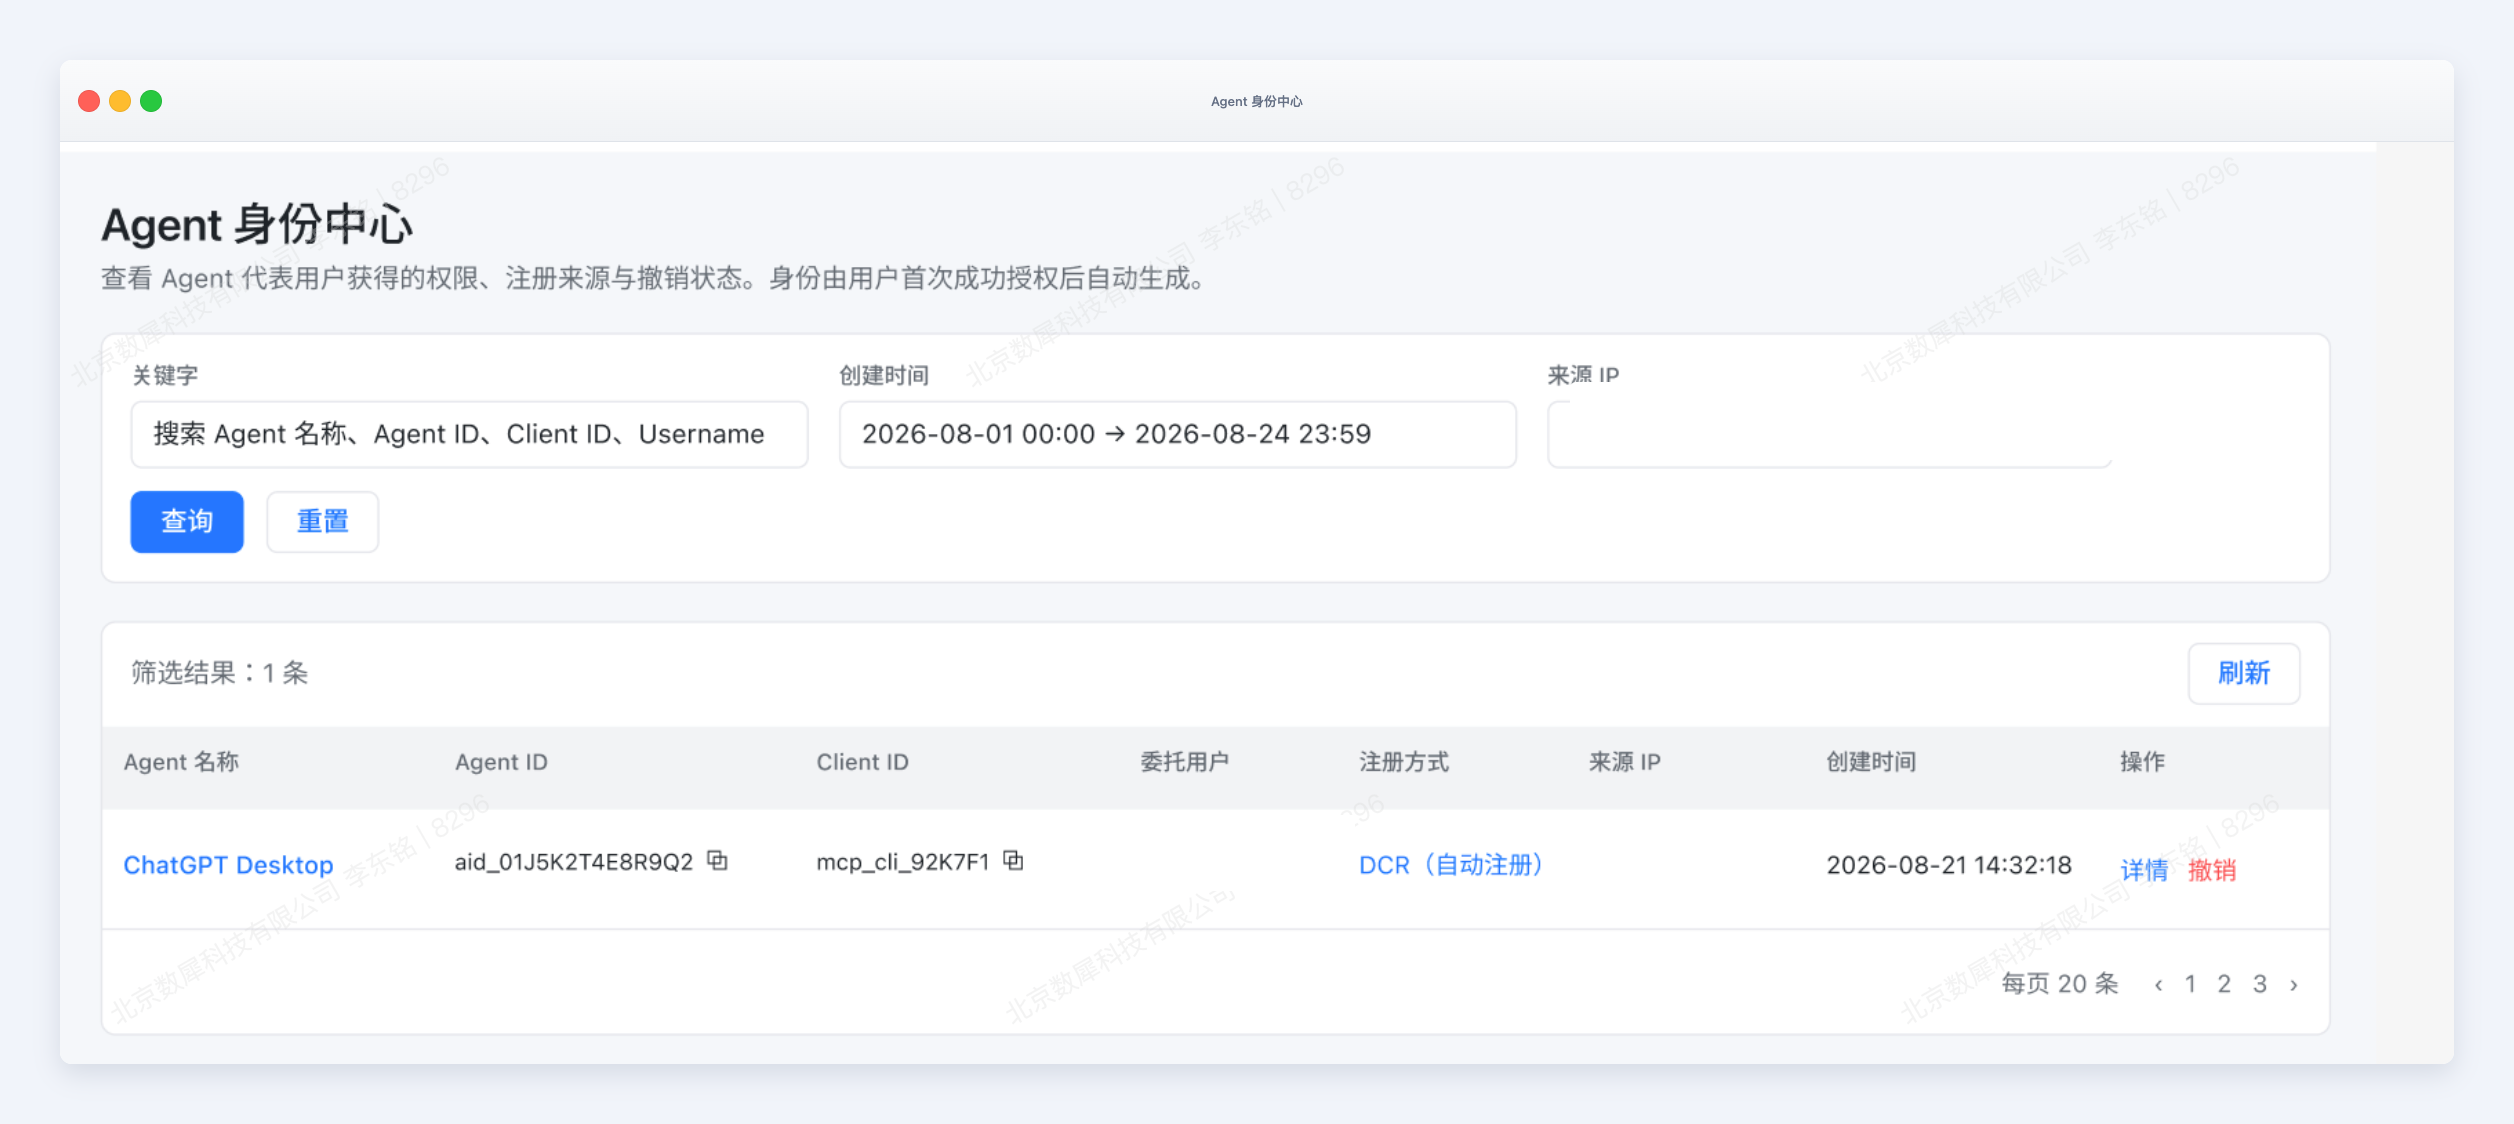This screenshot has width=2514, height=1124.
Task: Click the blue 查询 search button
Action: [x=187, y=521]
